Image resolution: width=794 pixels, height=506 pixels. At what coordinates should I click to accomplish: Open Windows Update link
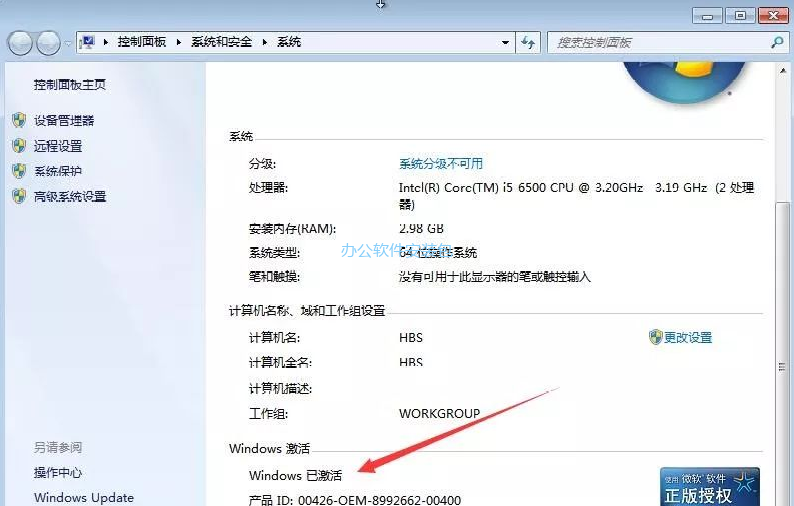coord(84,498)
